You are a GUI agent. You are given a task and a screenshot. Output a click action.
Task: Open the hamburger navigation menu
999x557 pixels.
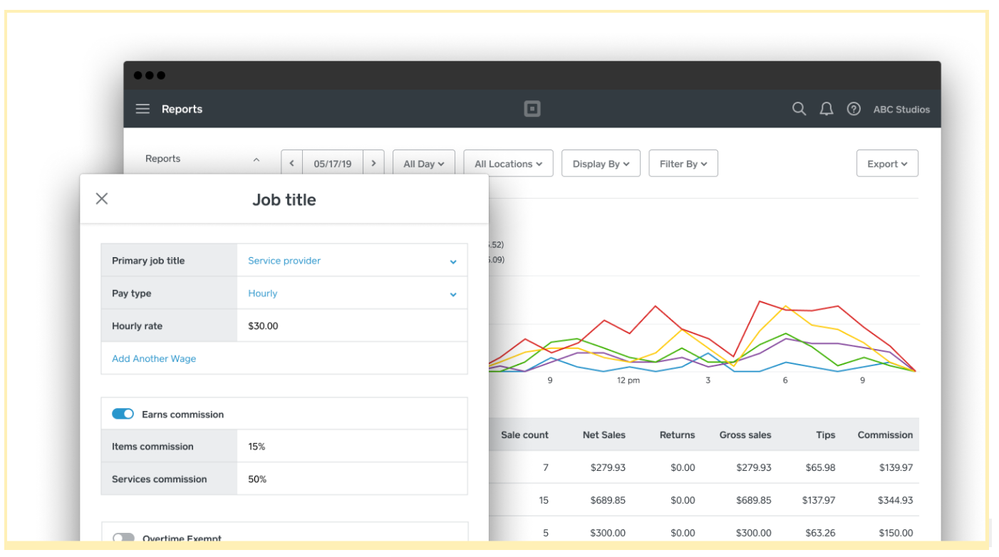(143, 109)
